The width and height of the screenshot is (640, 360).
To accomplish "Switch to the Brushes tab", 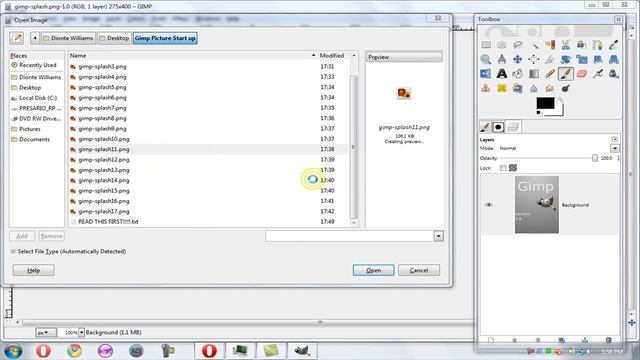I will [x=498, y=127].
